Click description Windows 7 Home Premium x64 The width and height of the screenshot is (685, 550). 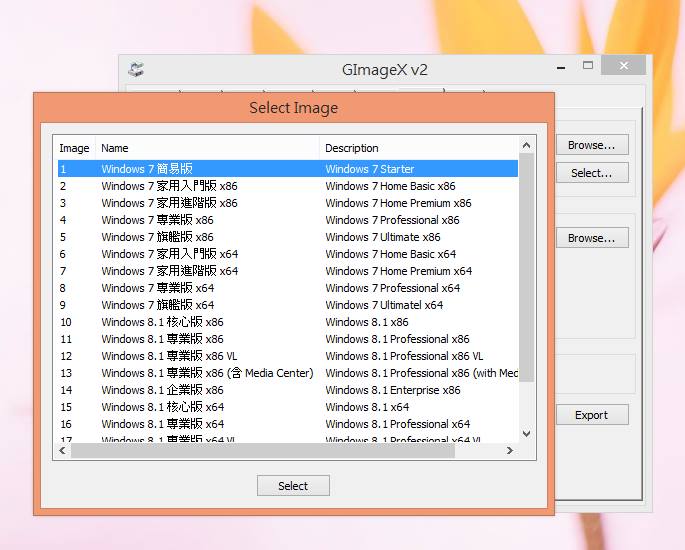[399, 271]
